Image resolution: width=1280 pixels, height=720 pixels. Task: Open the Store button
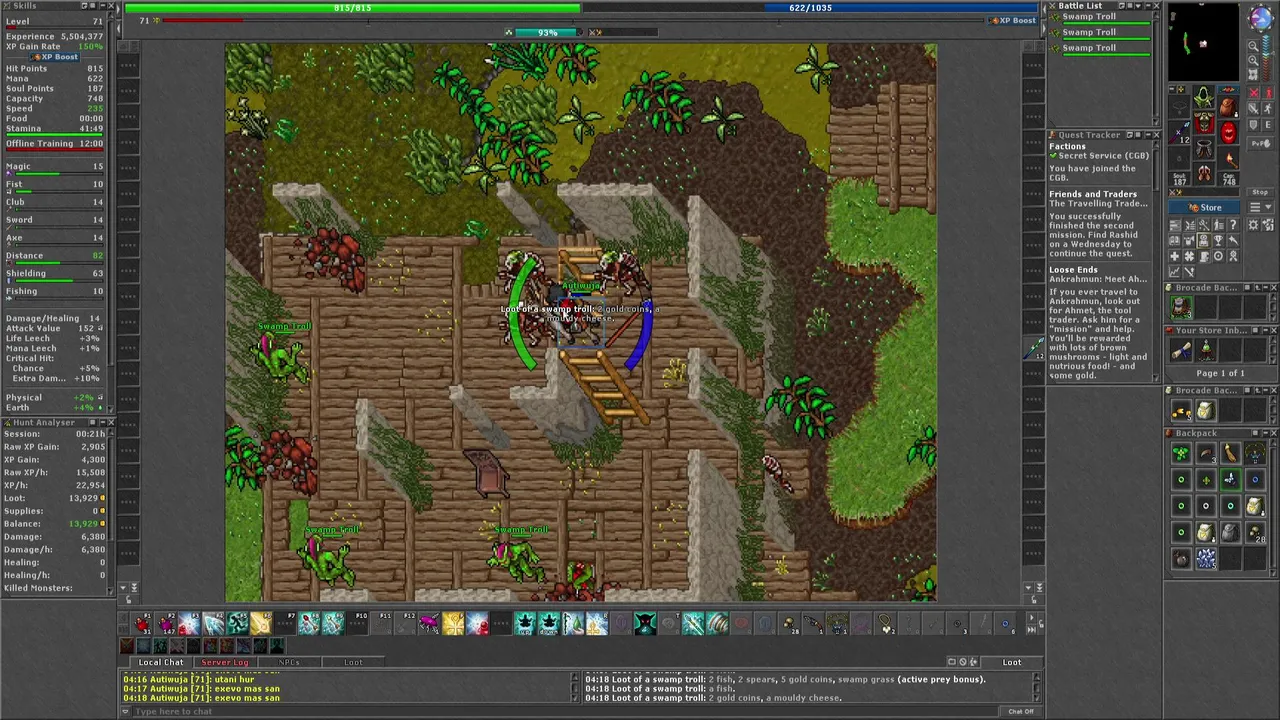tap(1202, 207)
